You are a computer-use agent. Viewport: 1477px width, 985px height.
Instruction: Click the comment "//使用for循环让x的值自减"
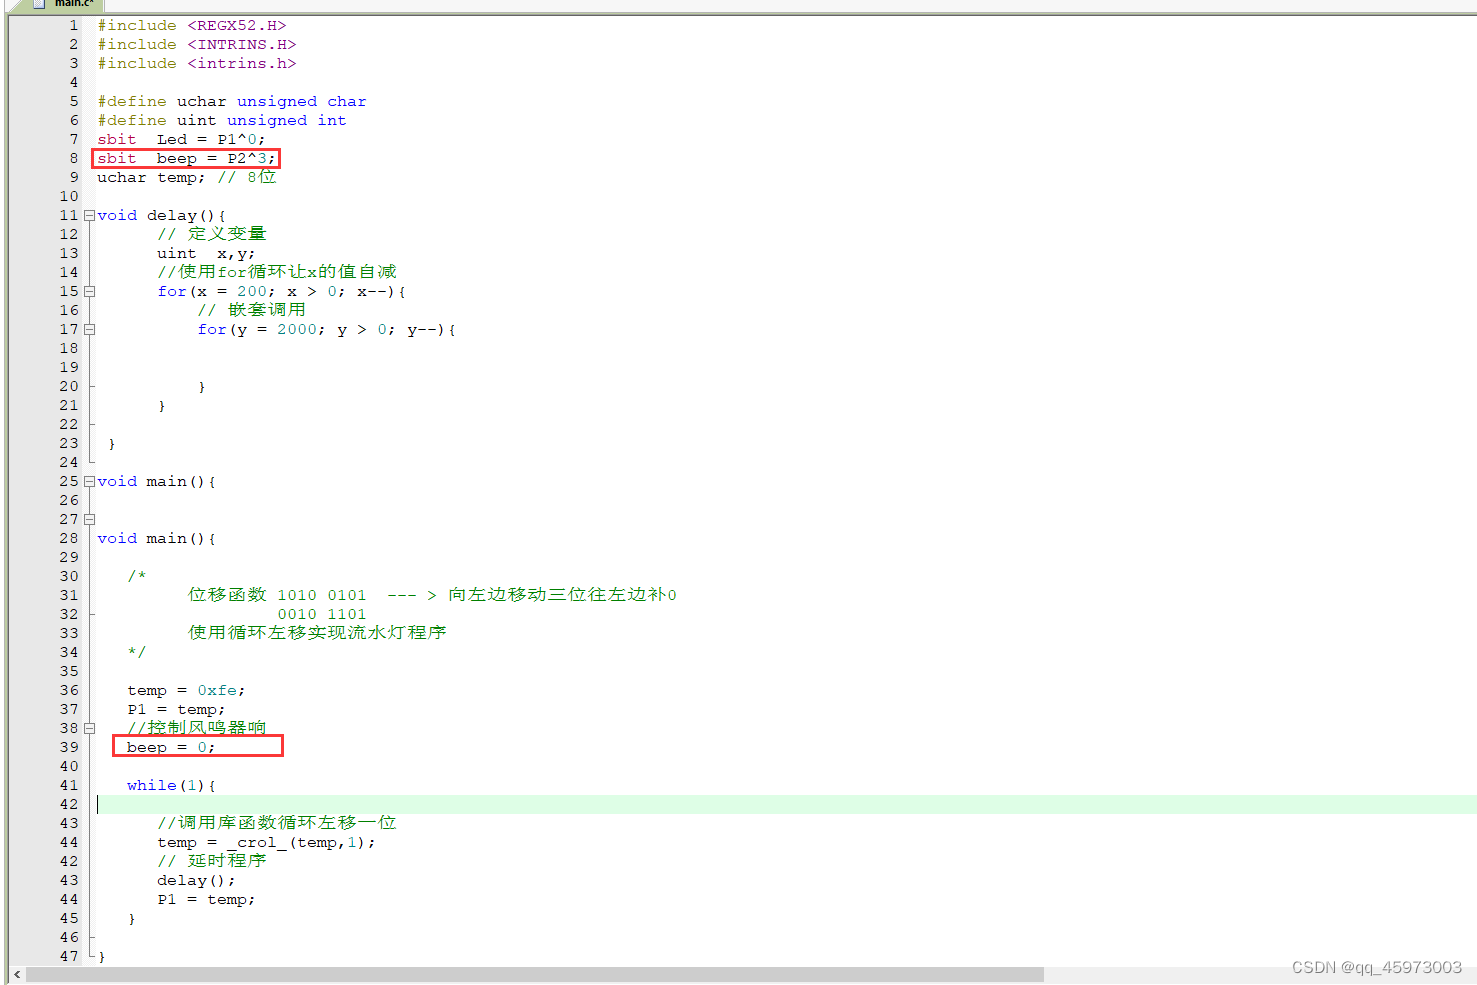pyautogui.click(x=277, y=272)
